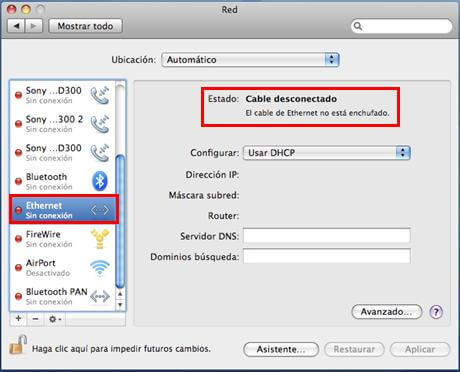This screenshot has width=460, height=372.
Task: Click the phone icon of first Sony ...D300 entry
Action: click(x=100, y=95)
